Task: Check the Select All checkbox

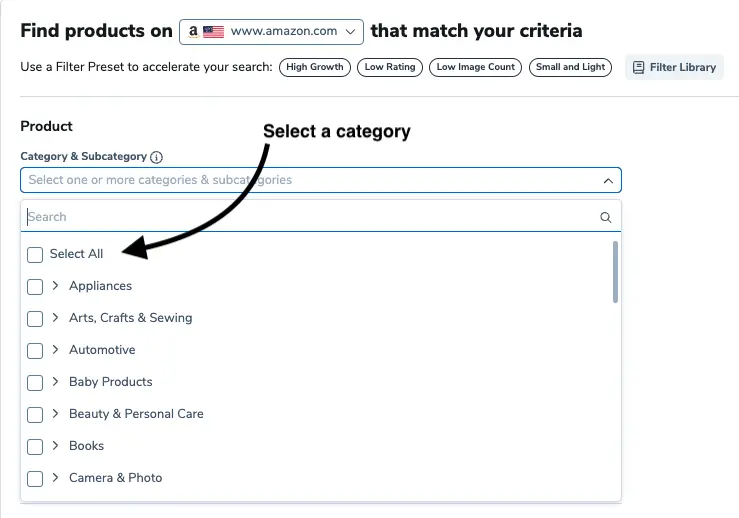Action: point(35,255)
